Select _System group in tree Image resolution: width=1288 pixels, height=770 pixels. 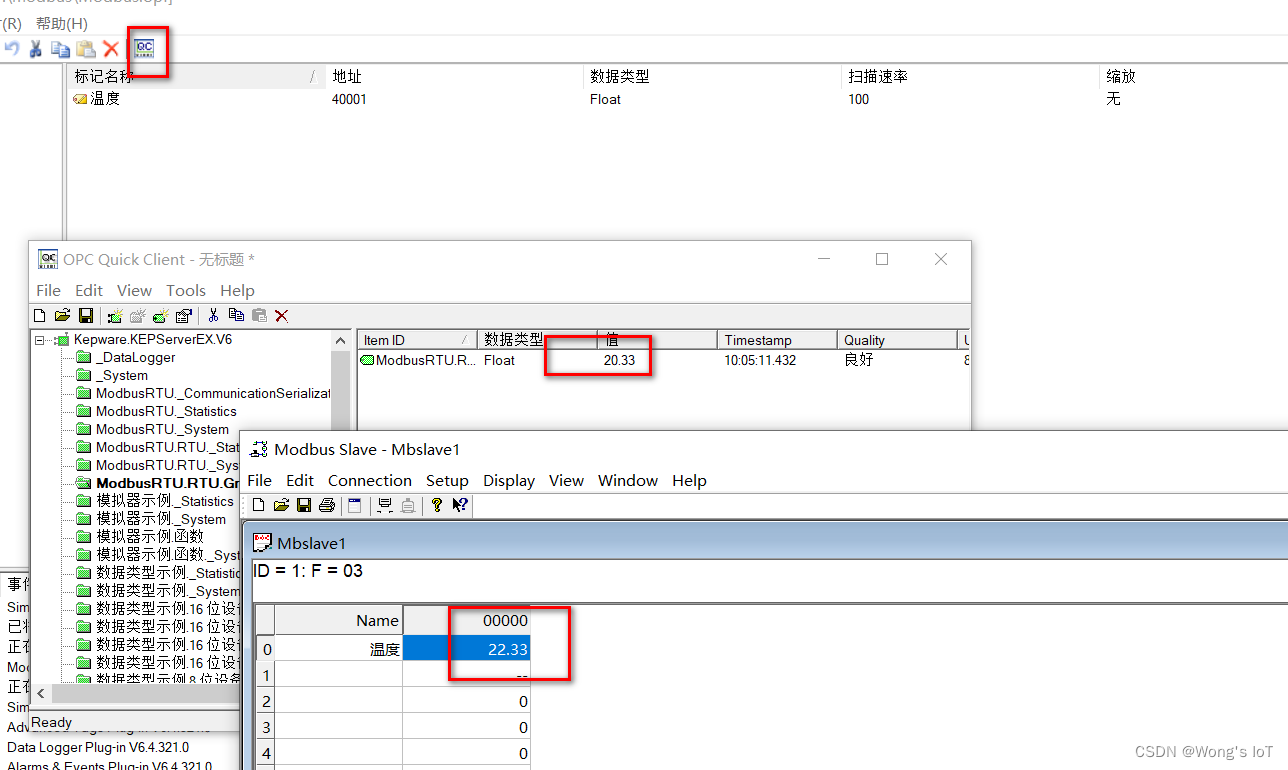pos(122,375)
